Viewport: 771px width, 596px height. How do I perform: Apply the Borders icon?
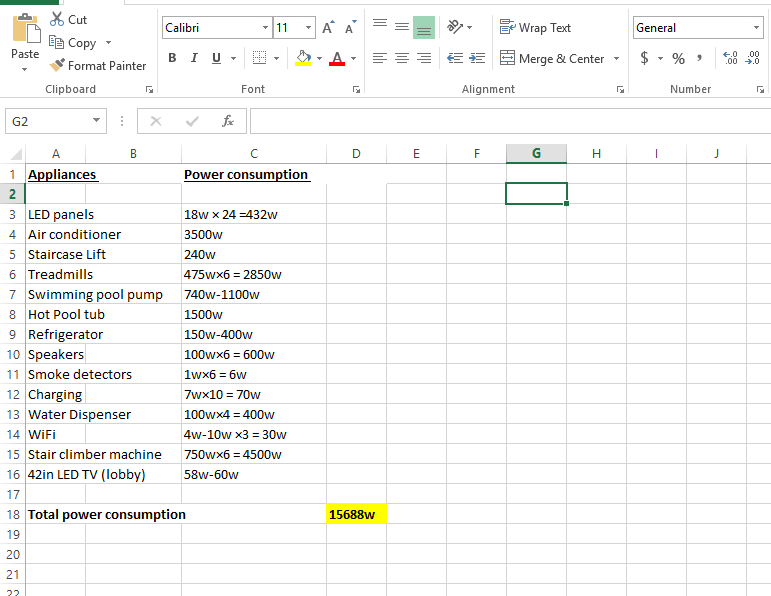click(259, 58)
